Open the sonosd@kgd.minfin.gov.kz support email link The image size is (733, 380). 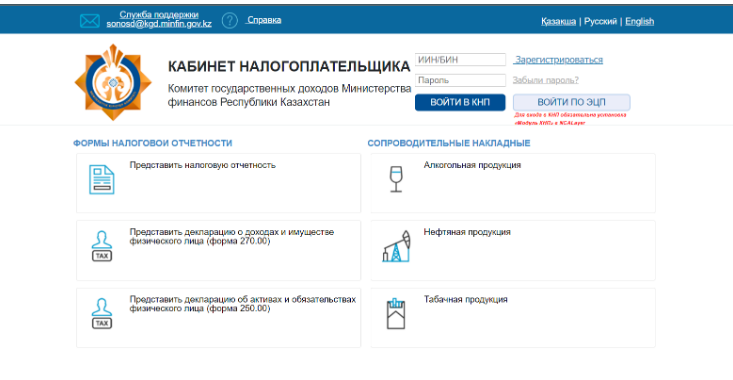click(x=159, y=24)
